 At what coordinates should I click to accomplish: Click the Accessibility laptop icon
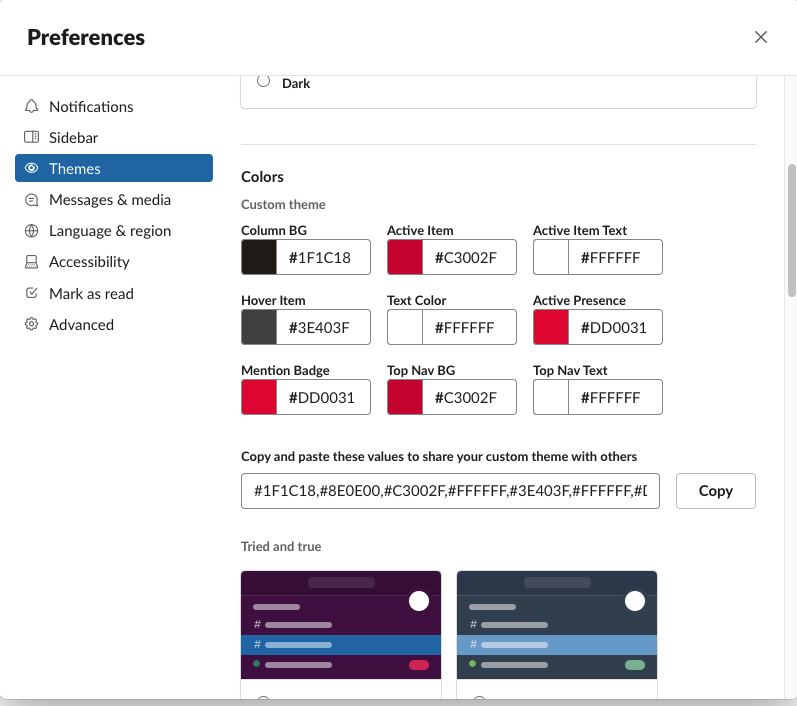pyautogui.click(x=32, y=262)
